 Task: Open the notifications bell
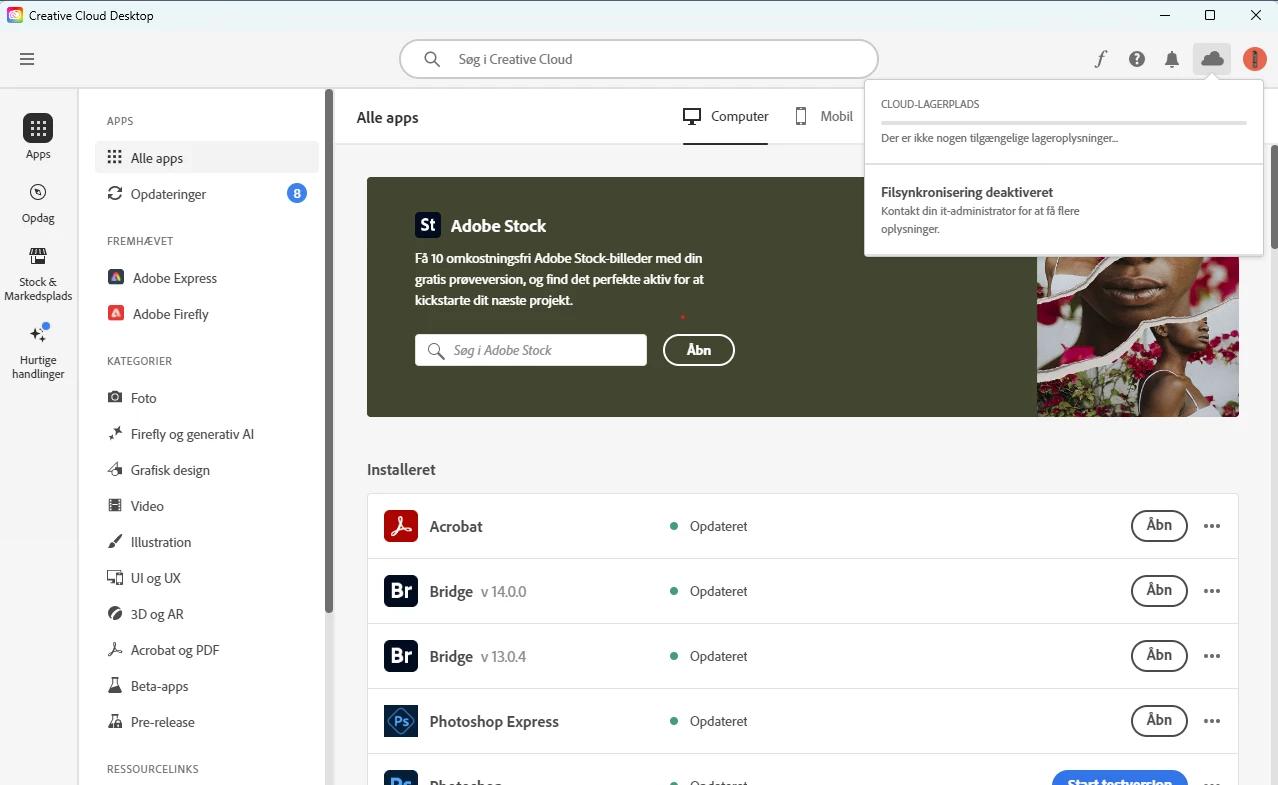1172,59
